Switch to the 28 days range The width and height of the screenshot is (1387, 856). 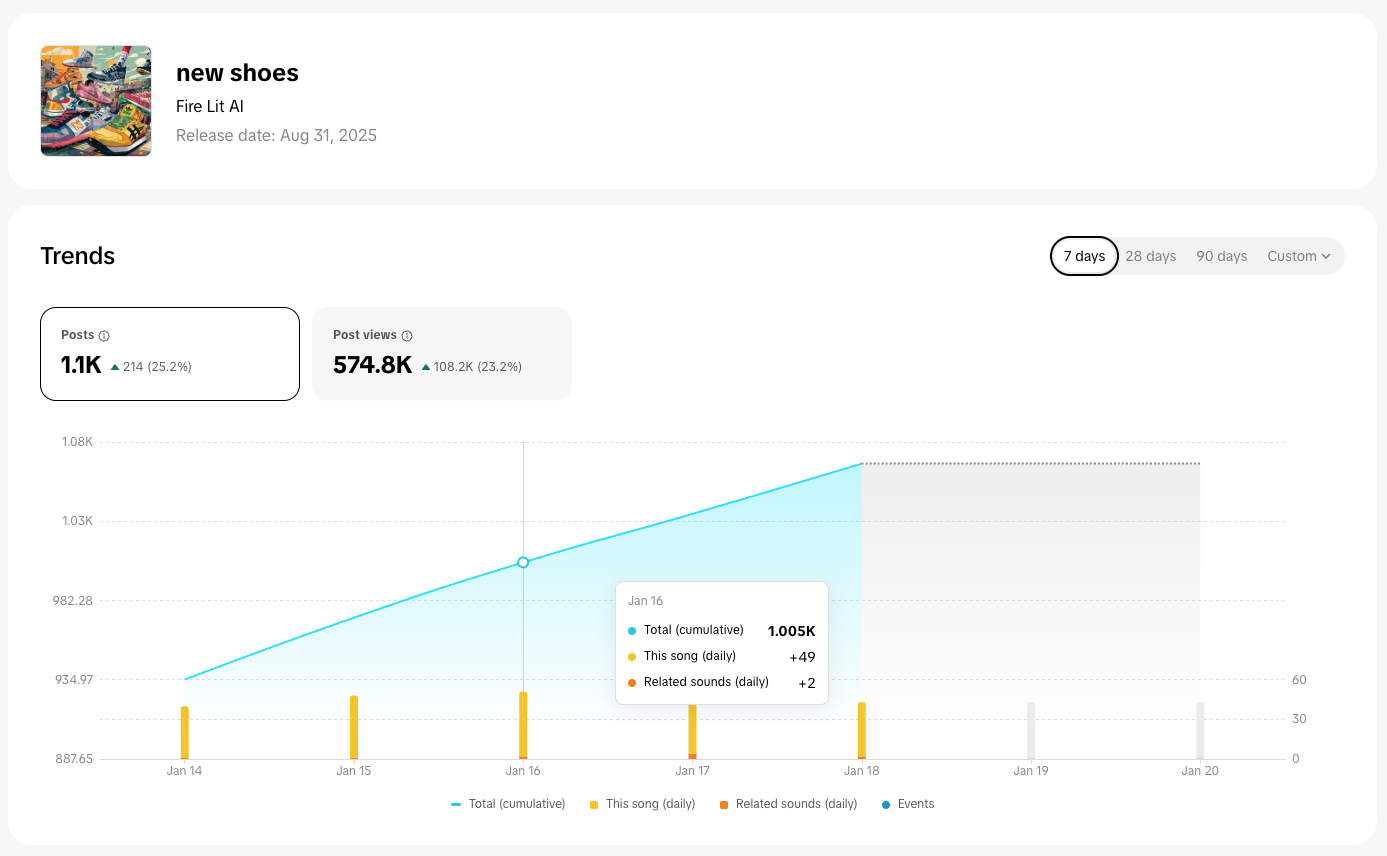(1150, 256)
